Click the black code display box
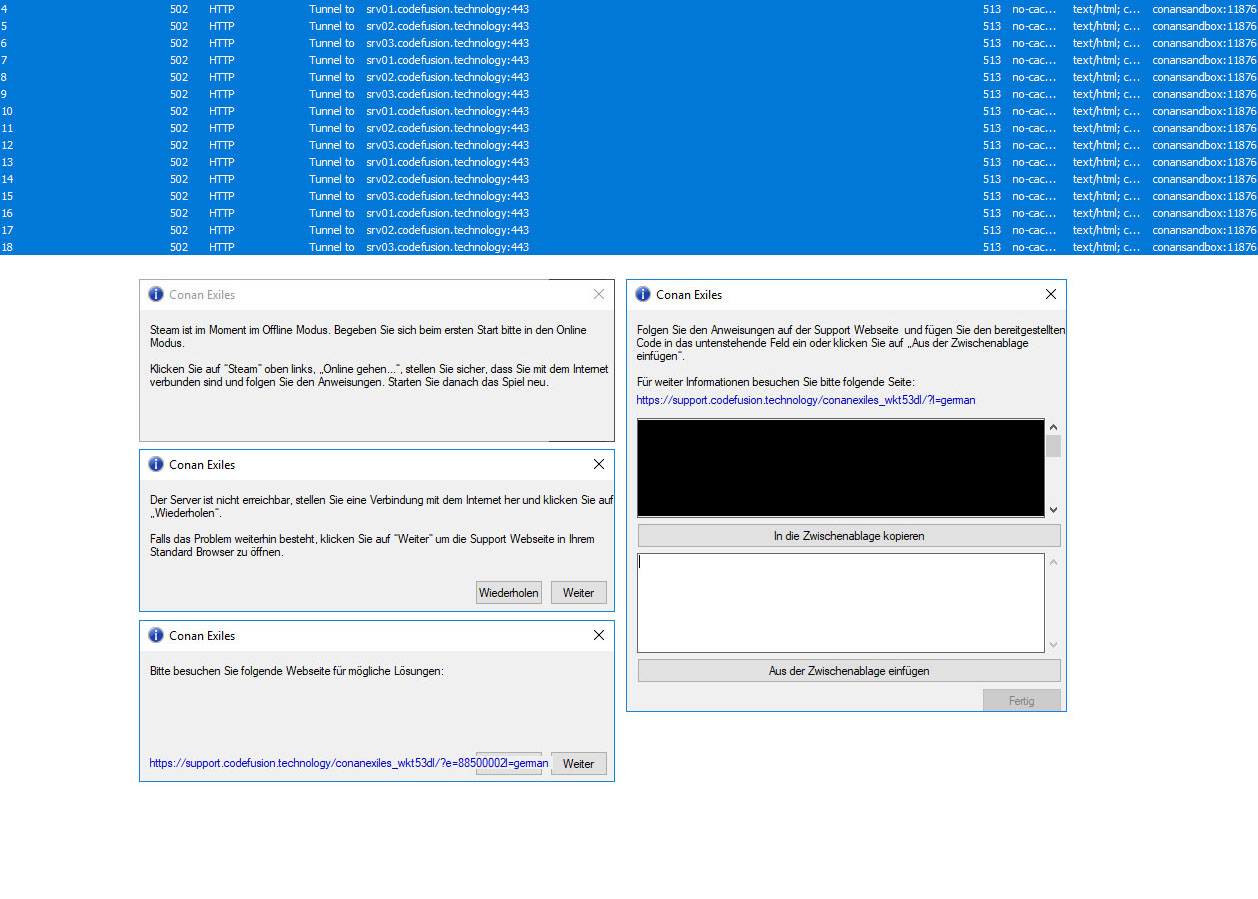The width and height of the screenshot is (1258, 899). tap(841, 468)
